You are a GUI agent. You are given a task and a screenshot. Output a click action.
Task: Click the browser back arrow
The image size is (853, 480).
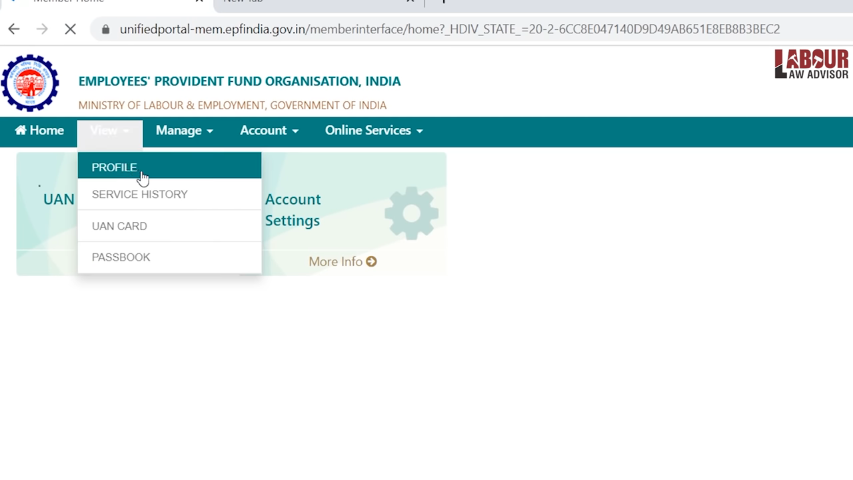[x=14, y=29]
